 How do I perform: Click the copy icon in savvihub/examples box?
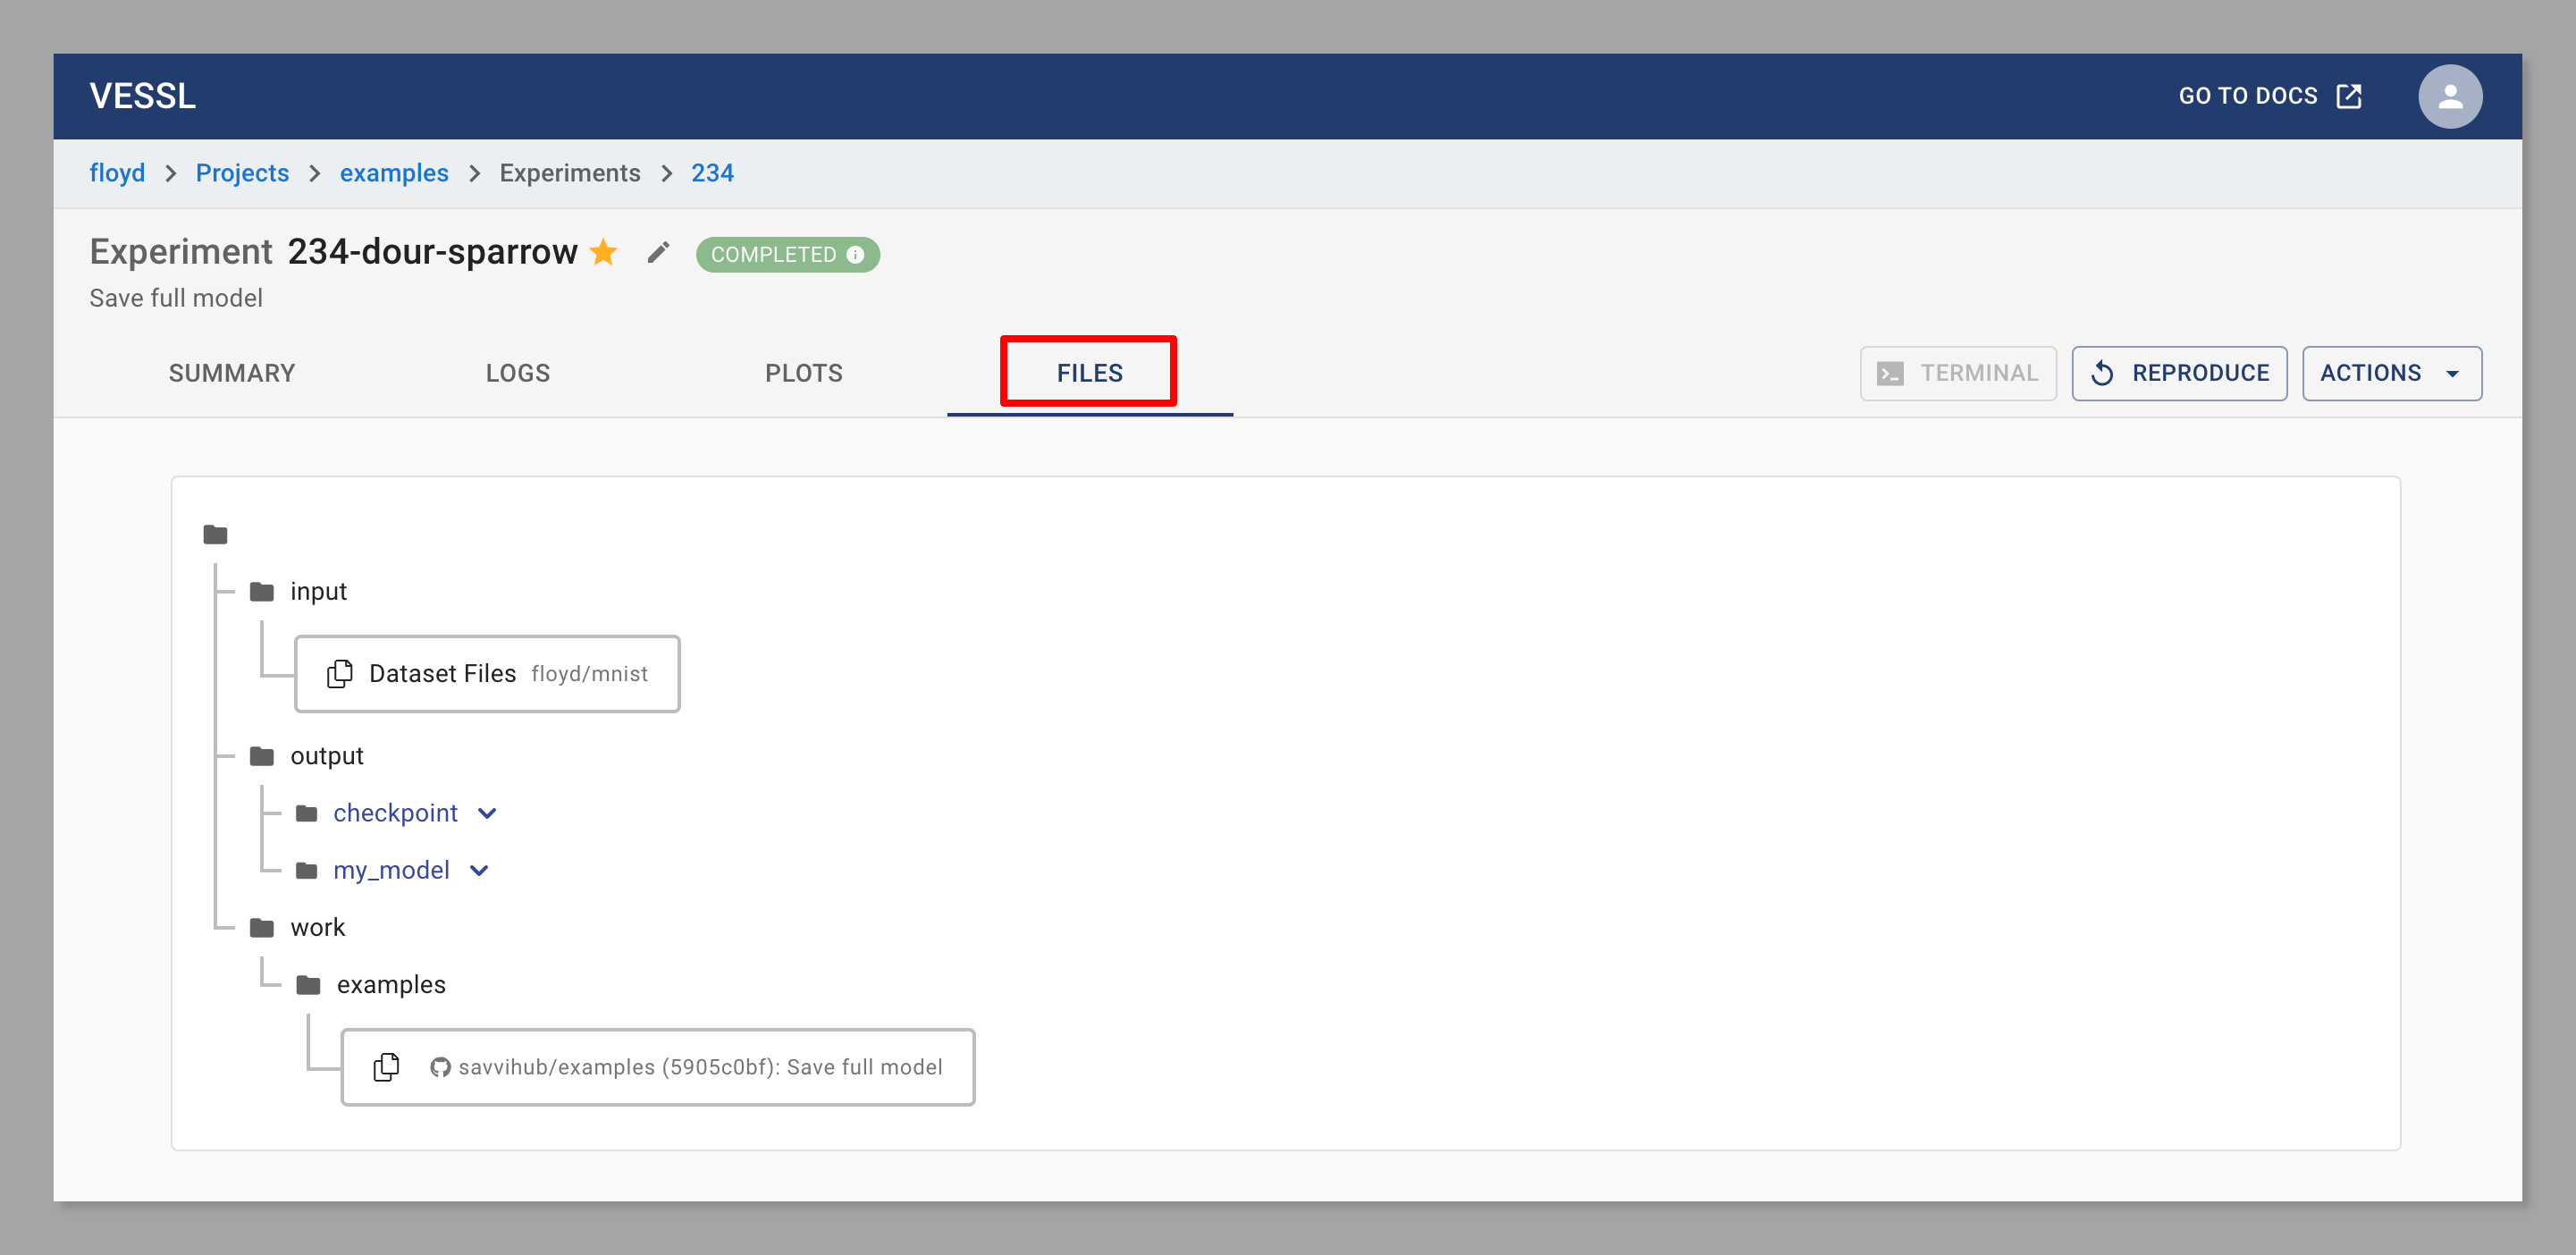tap(386, 1067)
